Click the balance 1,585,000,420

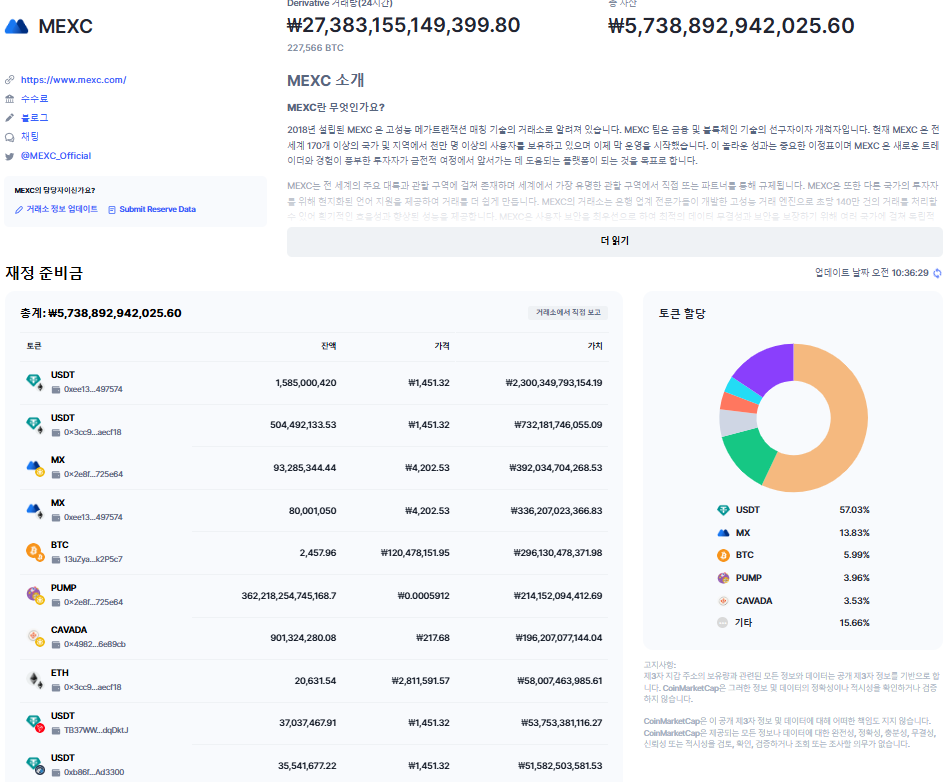tap(305, 383)
